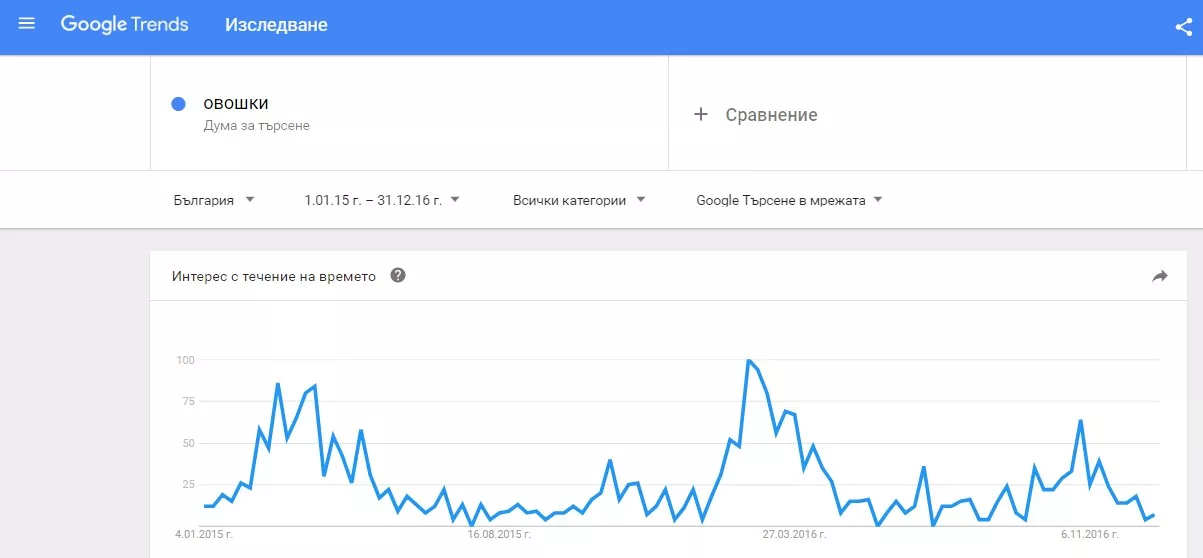1203x558 pixels.
Task: Click the Изследване header title
Action: pyautogui.click(x=276, y=24)
